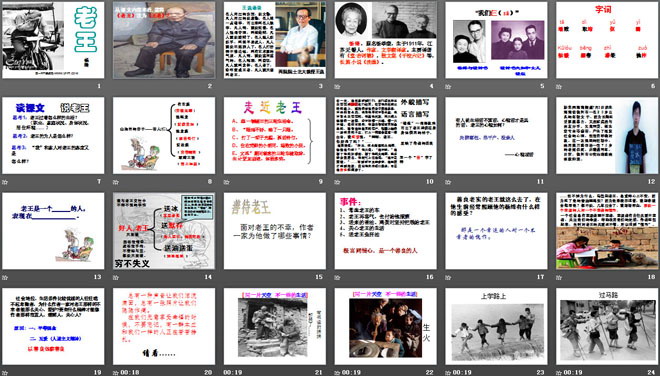Click the animation star icon under slide 10
Image resolution: width=660 pixels, height=376 pixels.
[337, 182]
